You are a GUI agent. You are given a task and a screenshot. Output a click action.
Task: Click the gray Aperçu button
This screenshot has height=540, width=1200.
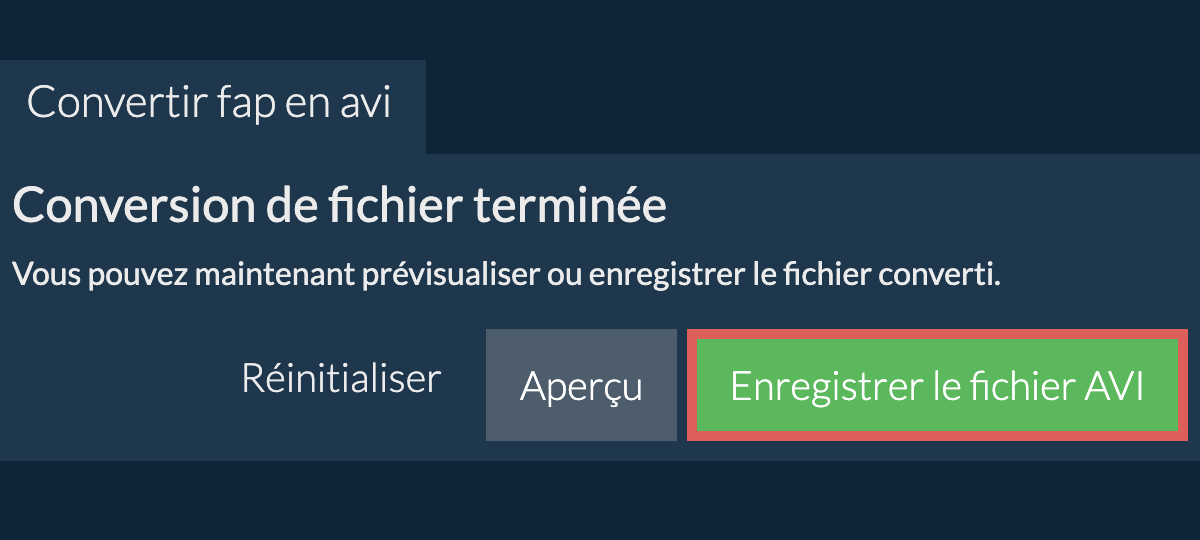581,385
